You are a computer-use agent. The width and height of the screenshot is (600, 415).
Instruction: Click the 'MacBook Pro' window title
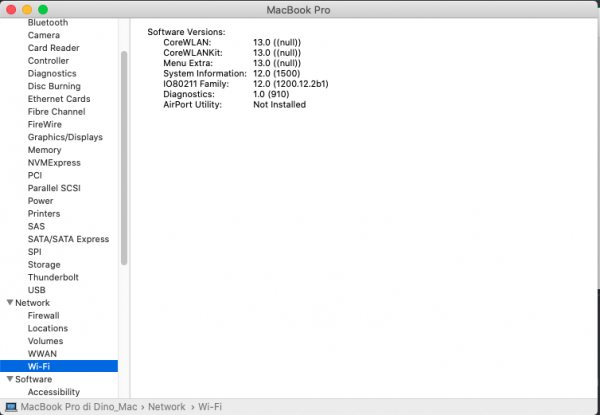click(298, 10)
